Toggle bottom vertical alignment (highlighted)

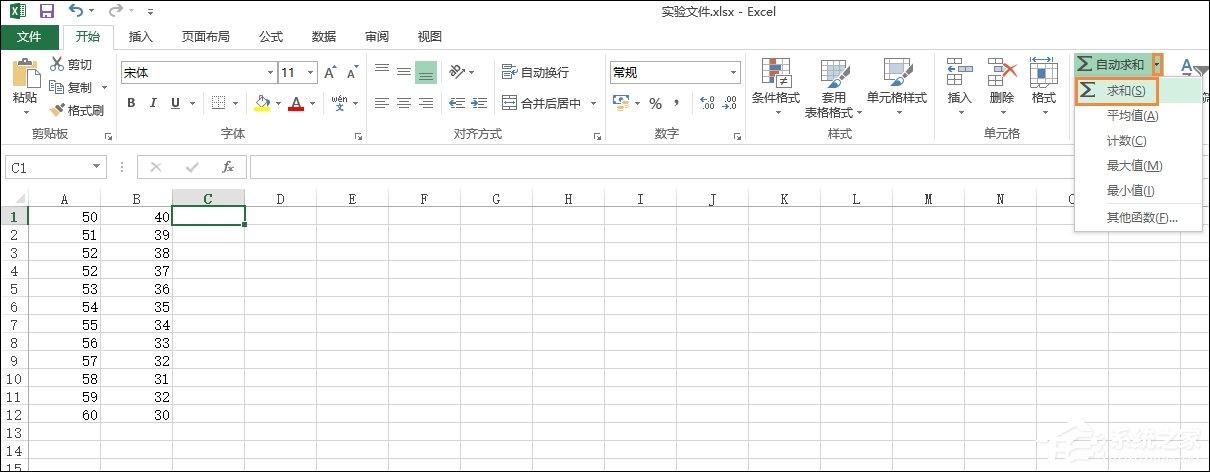426,72
